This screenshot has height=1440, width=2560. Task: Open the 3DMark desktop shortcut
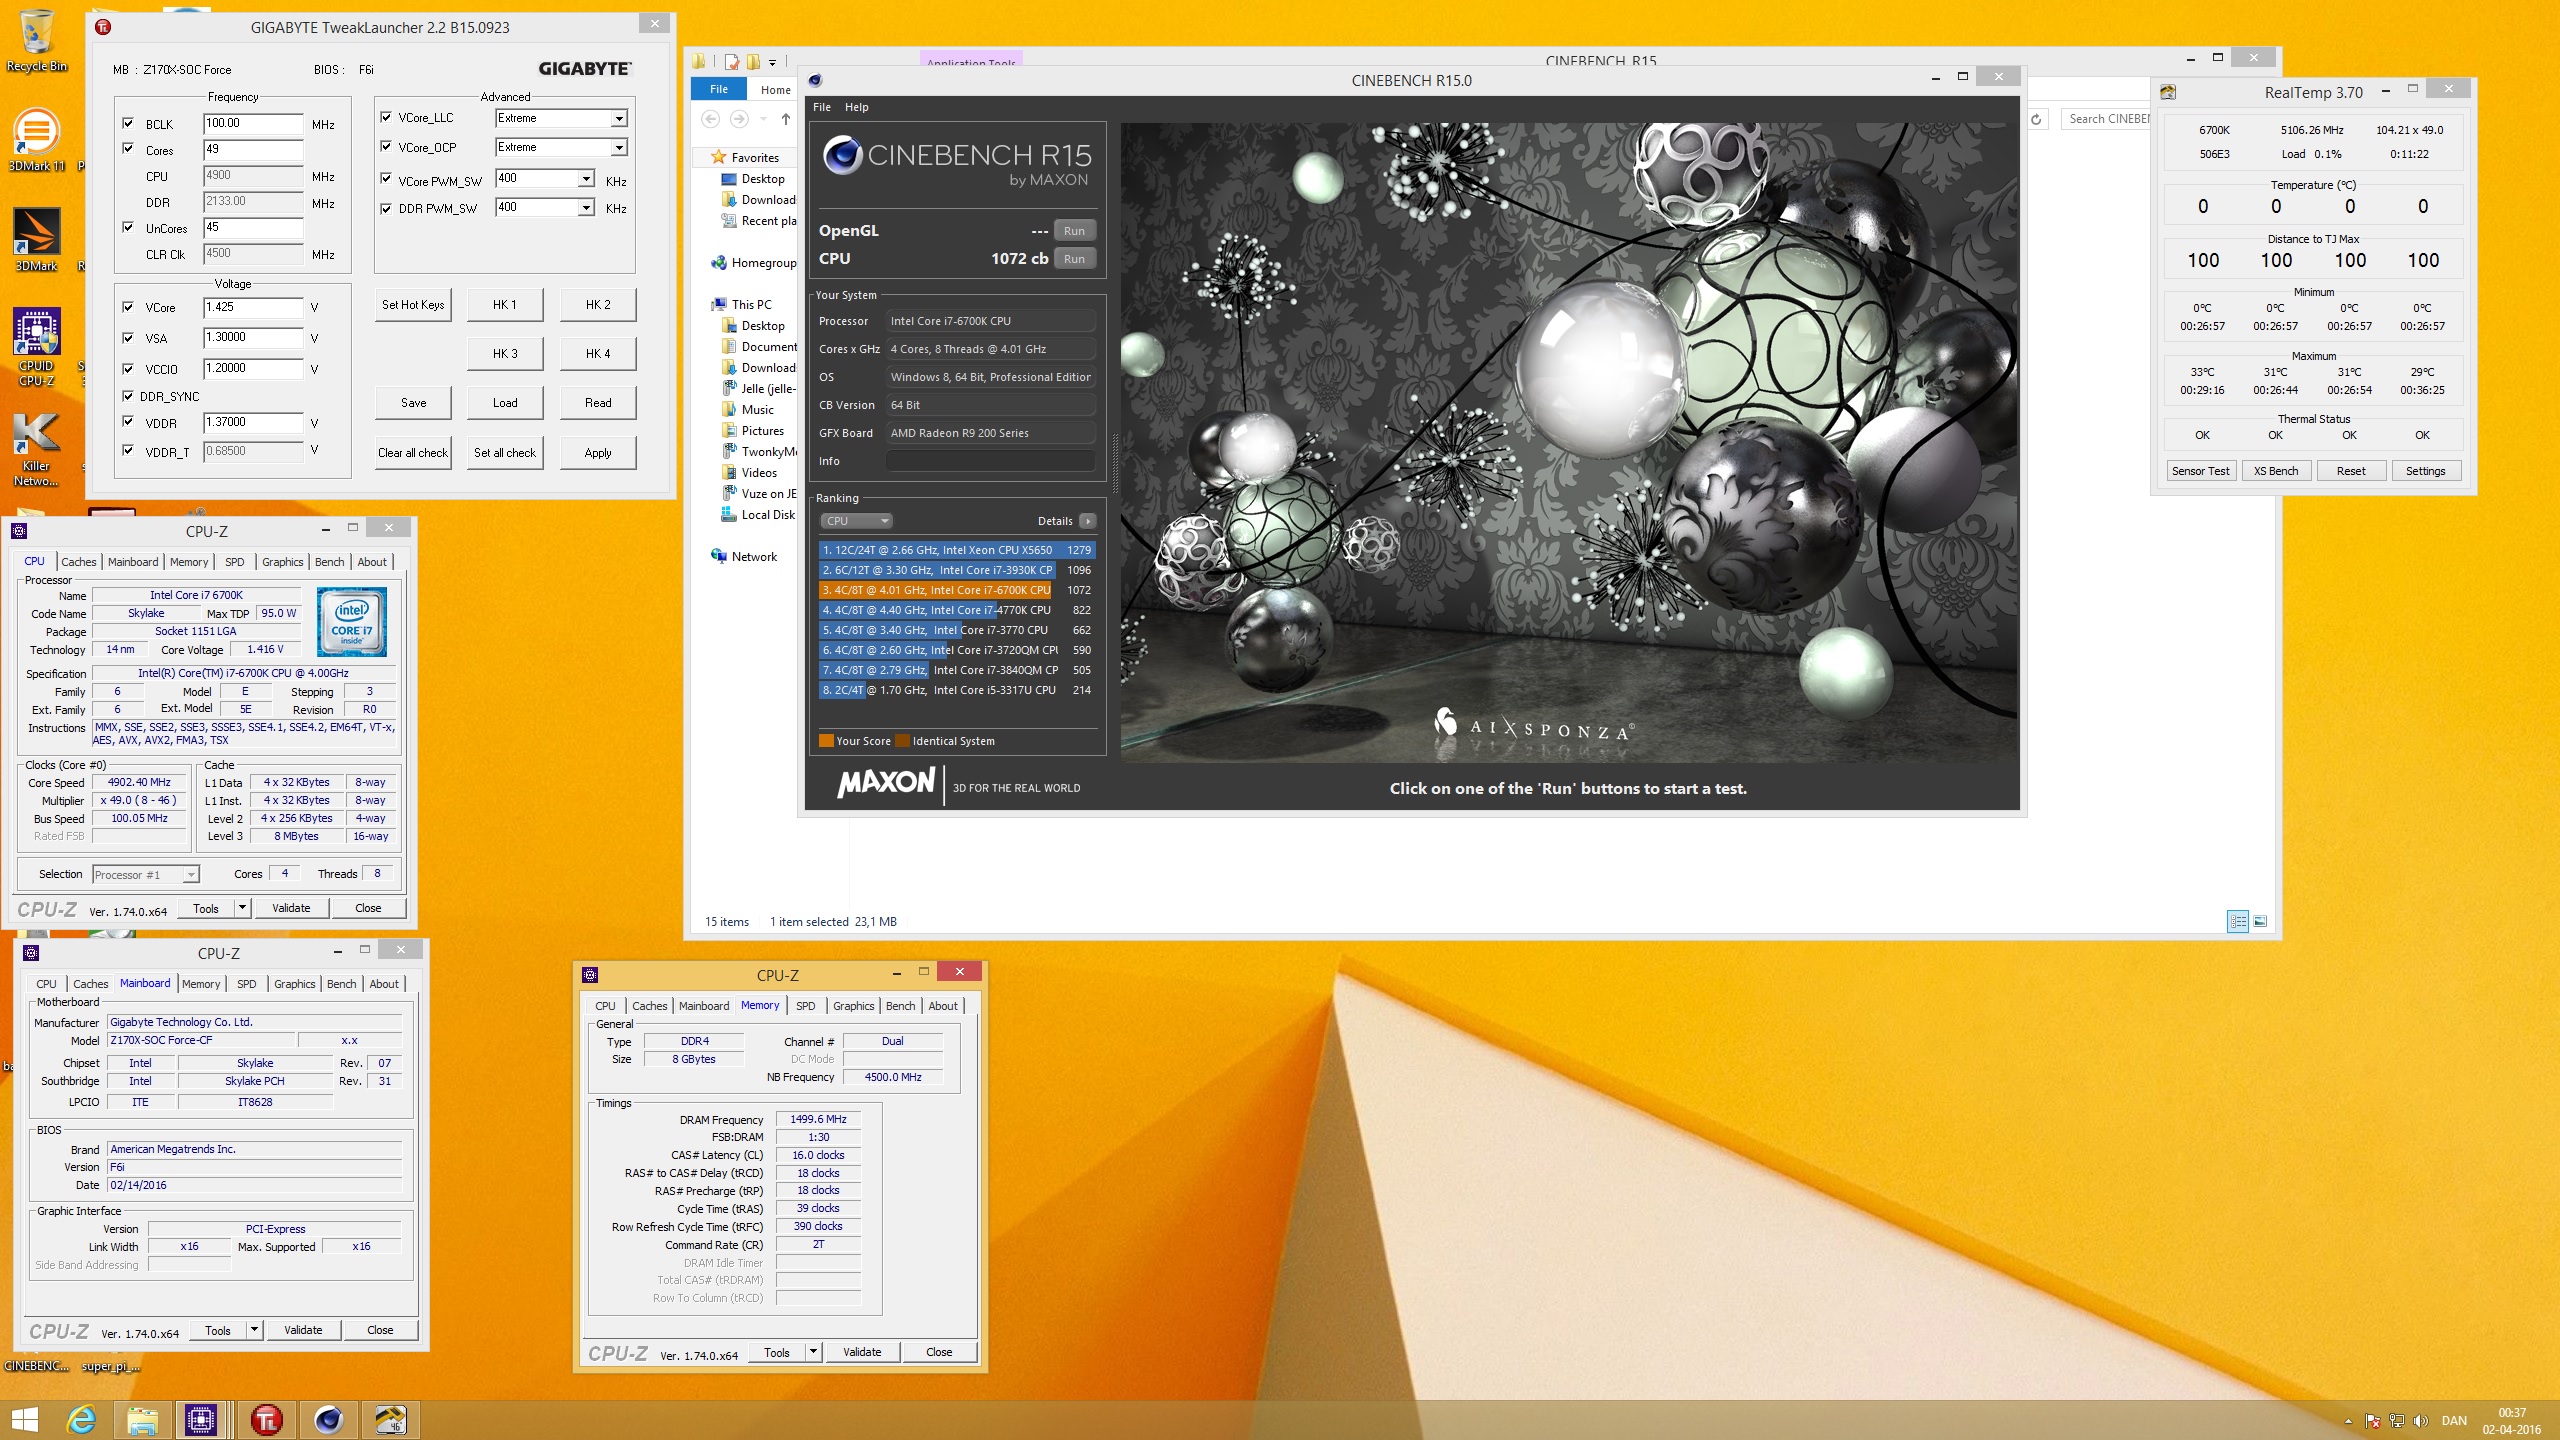pos(36,240)
